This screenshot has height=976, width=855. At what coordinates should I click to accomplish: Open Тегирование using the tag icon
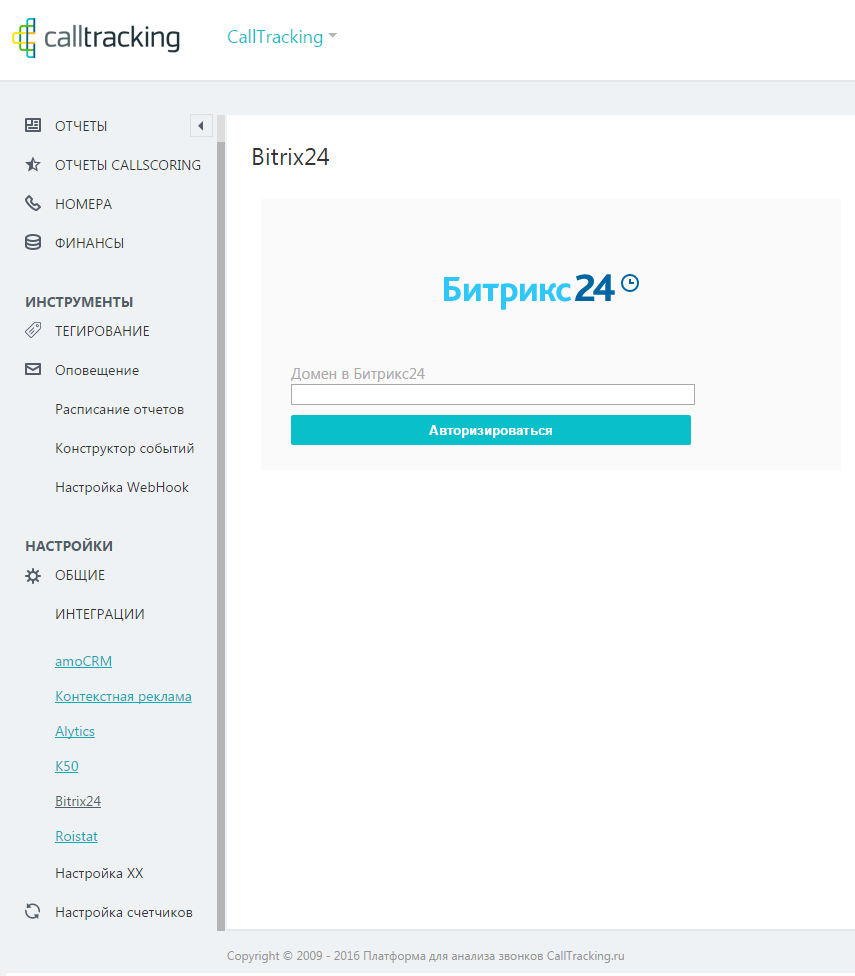pos(31,330)
